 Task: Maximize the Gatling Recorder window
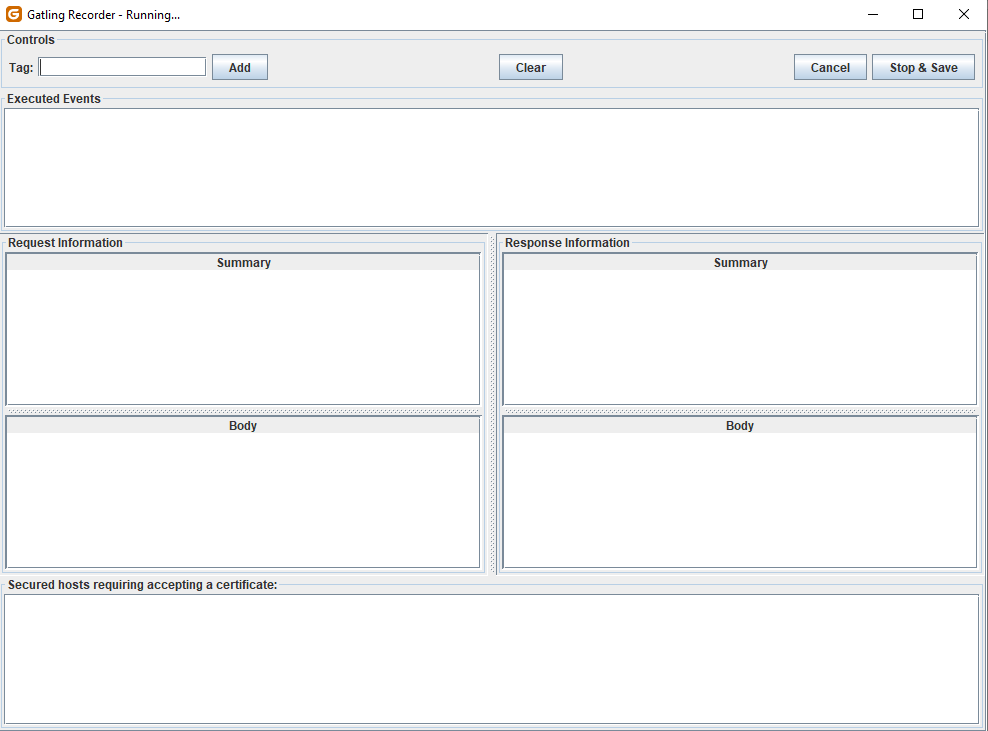pos(918,14)
